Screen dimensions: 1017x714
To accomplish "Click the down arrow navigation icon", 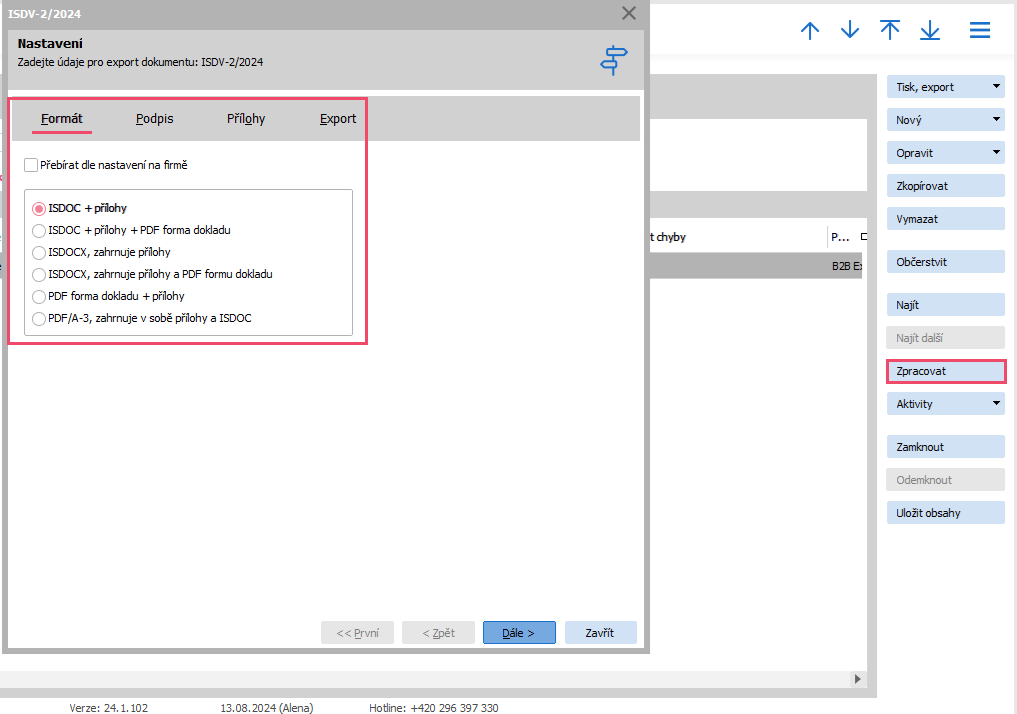I will tap(850, 30).
